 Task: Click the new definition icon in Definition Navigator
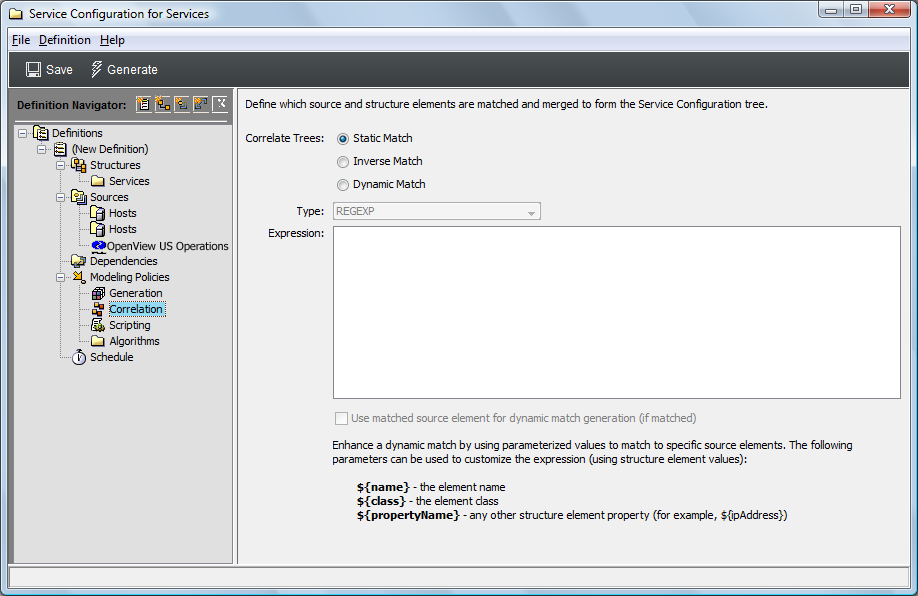[x=143, y=104]
